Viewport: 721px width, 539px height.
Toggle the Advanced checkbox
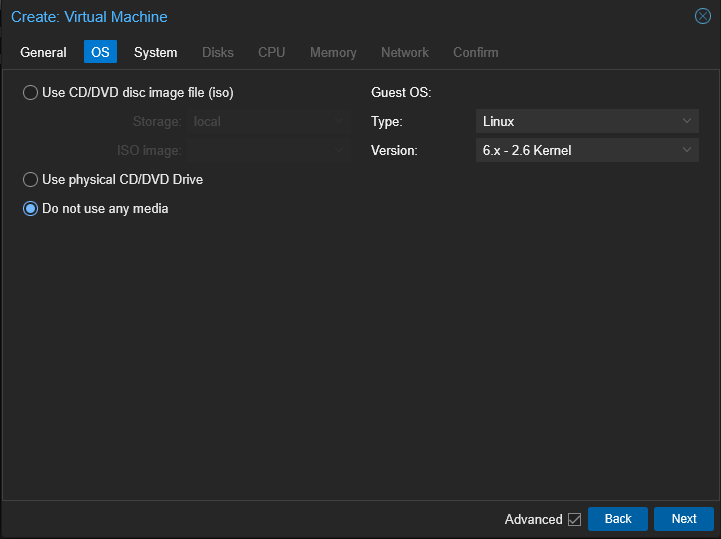574,519
